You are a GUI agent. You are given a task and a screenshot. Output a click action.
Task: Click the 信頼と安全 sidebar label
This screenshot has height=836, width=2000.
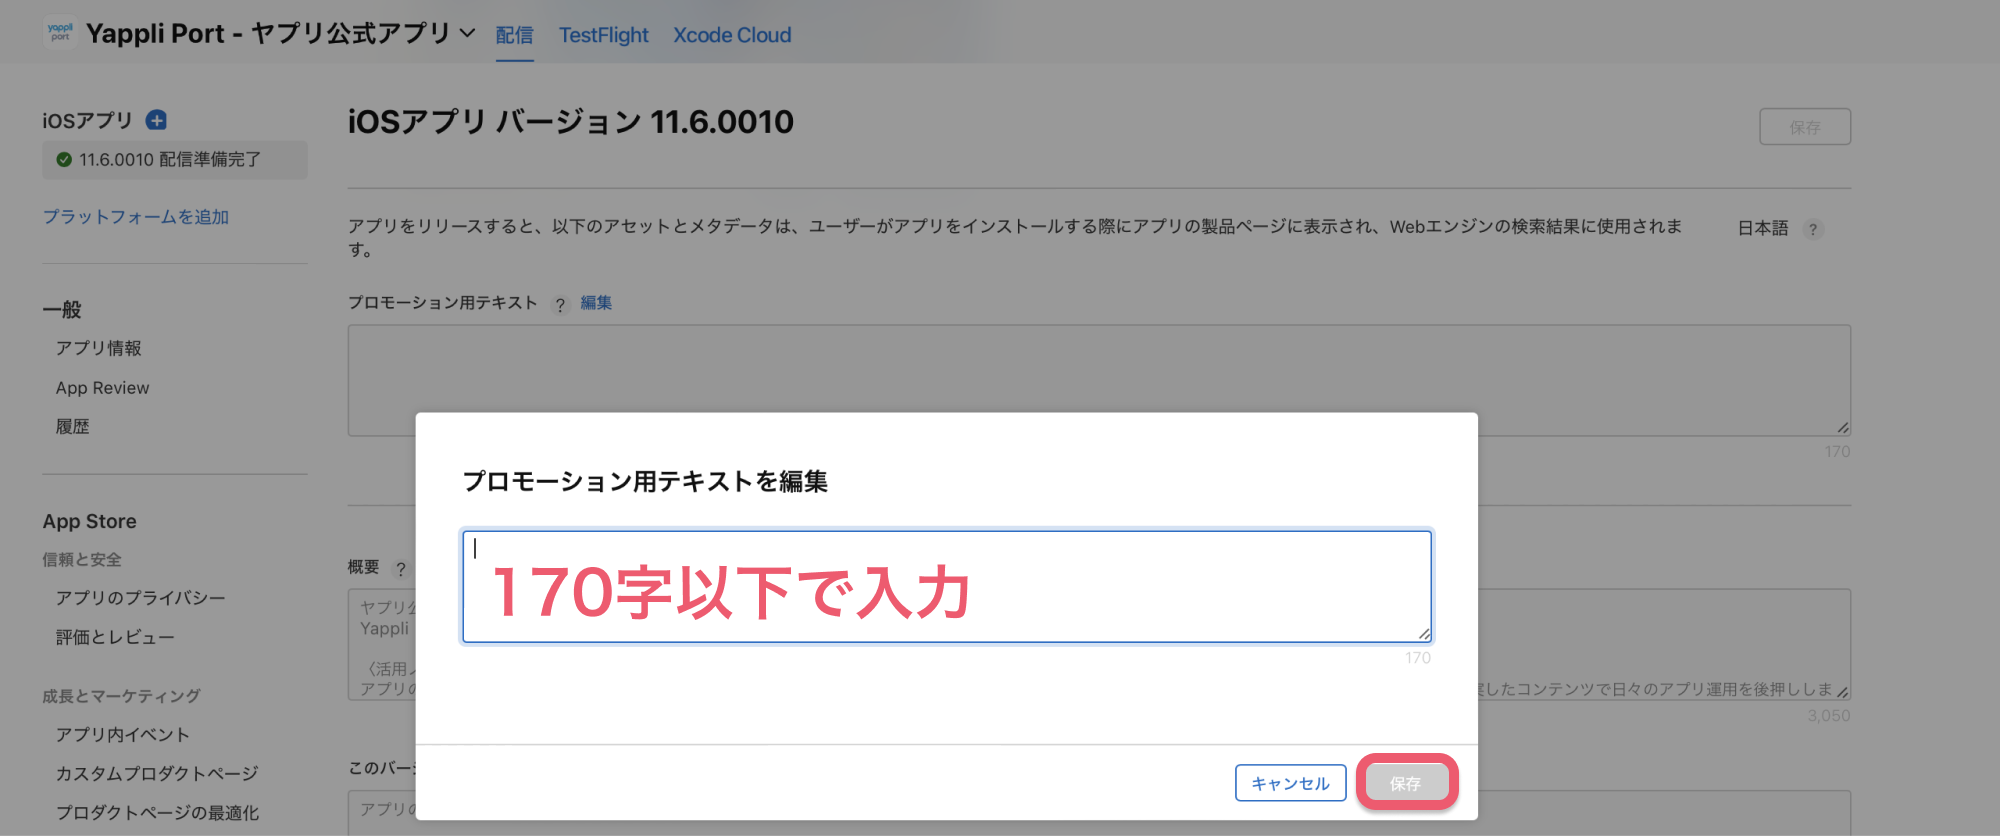pyautogui.click(x=82, y=560)
